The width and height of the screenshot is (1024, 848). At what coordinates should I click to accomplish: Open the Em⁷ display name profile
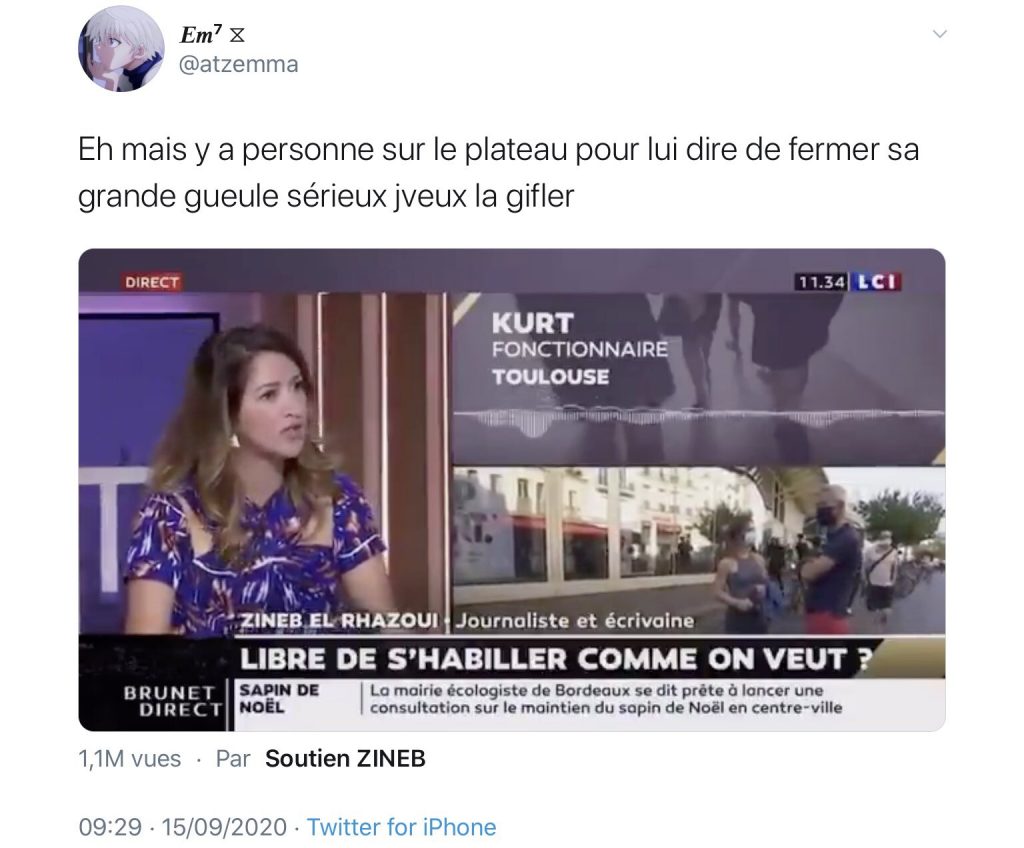(x=197, y=35)
